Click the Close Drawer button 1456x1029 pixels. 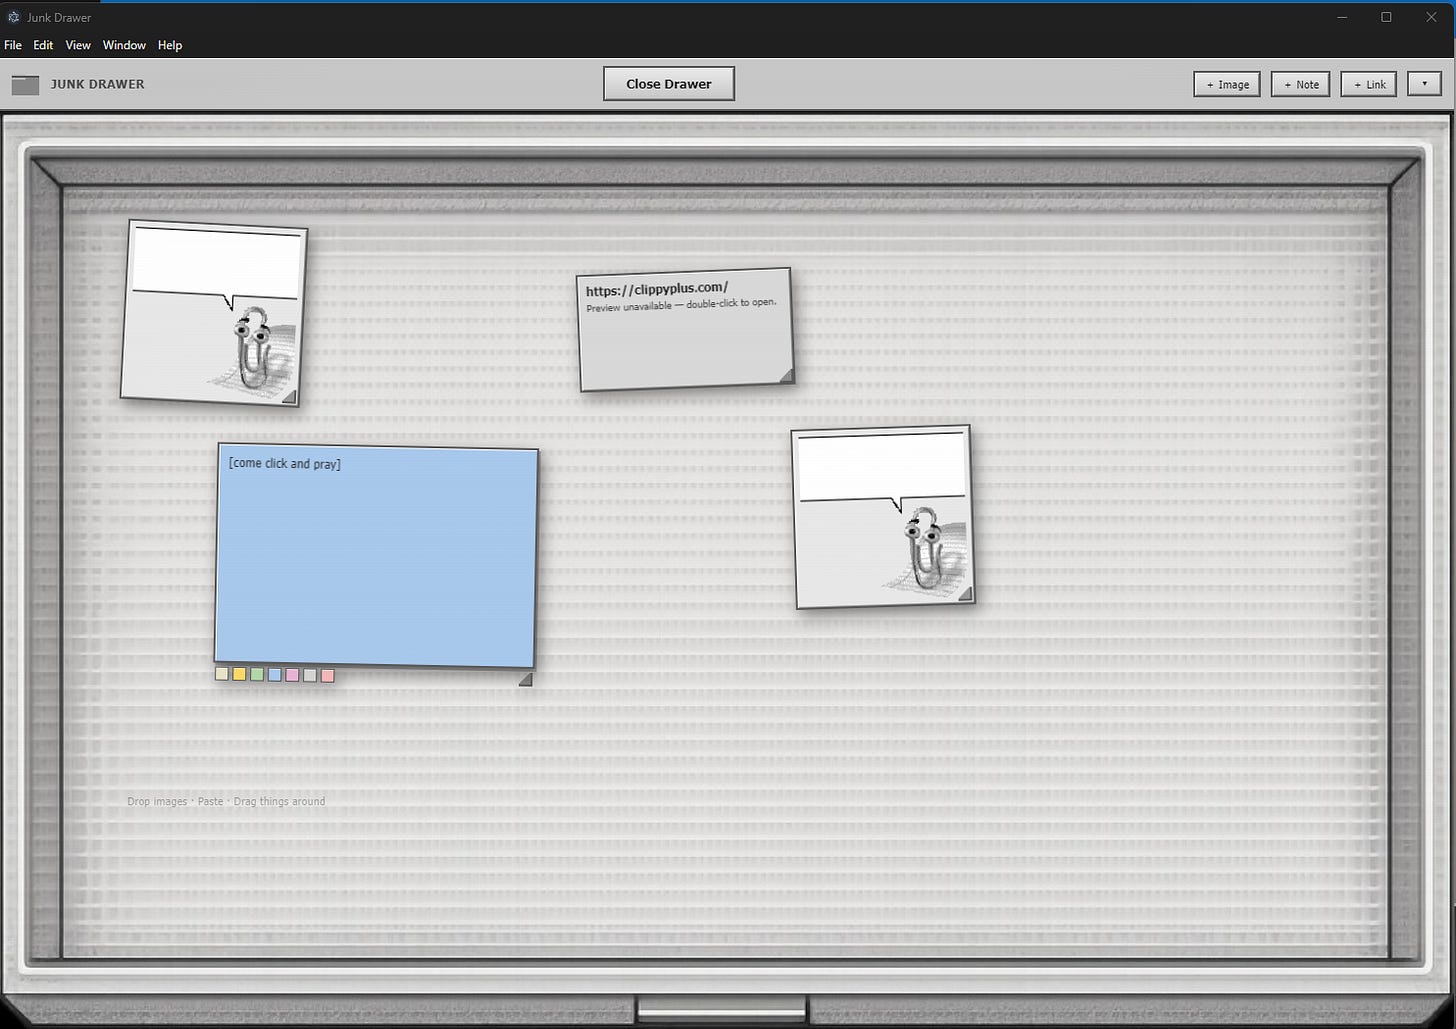(x=669, y=84)
